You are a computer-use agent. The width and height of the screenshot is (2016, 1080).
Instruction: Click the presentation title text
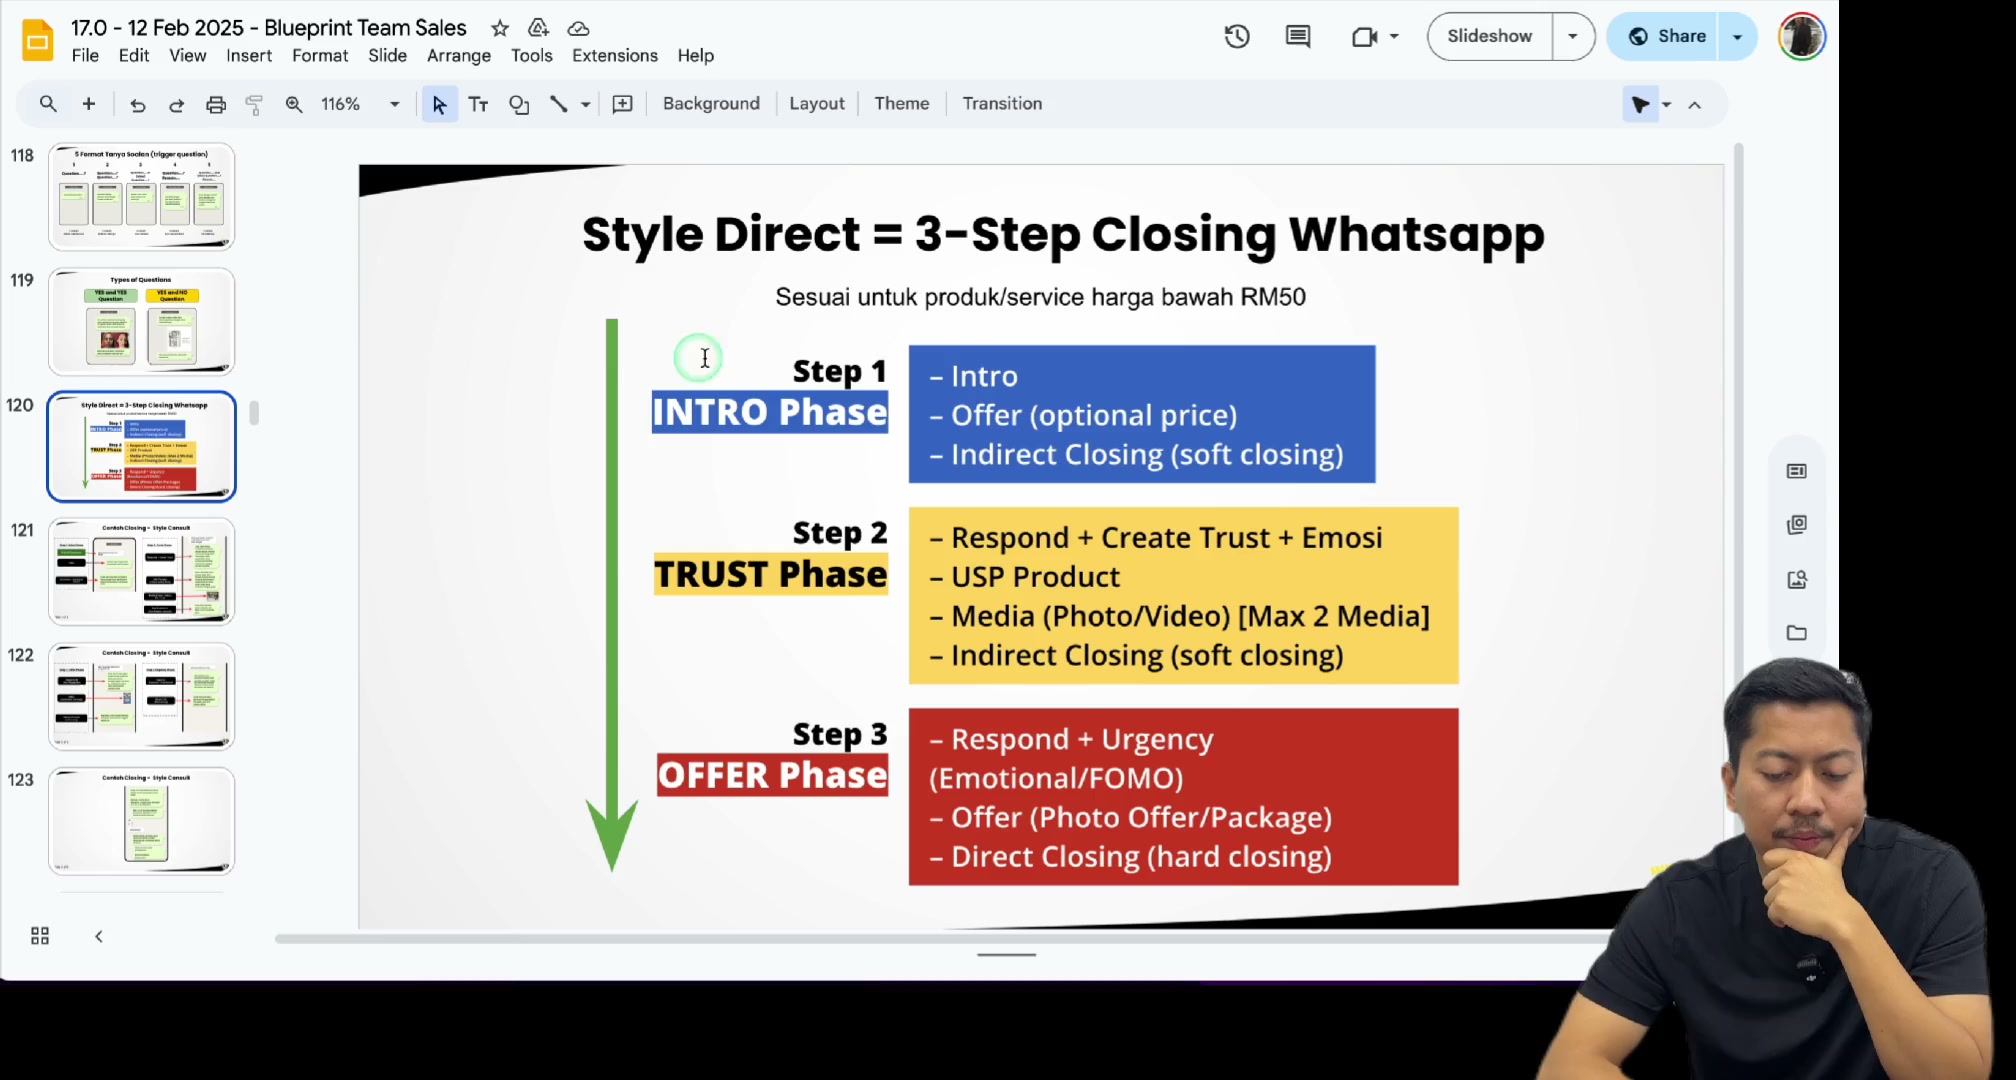(269, 28)
